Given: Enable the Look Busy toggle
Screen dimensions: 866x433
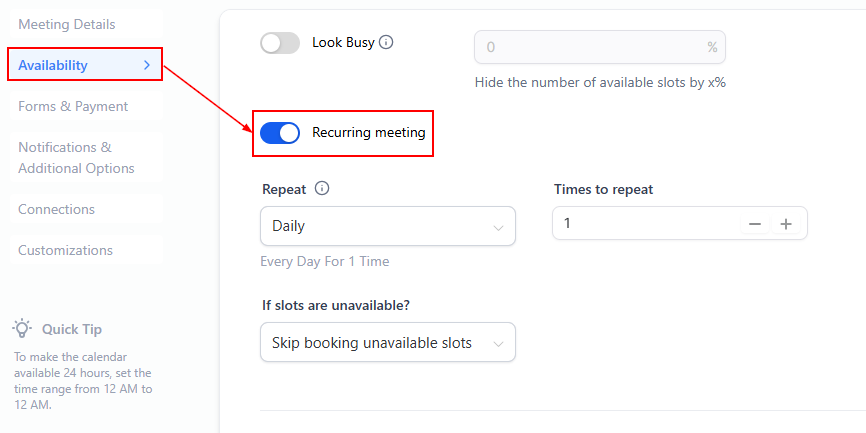Looking at the screenshot, I should click(280, 43).
